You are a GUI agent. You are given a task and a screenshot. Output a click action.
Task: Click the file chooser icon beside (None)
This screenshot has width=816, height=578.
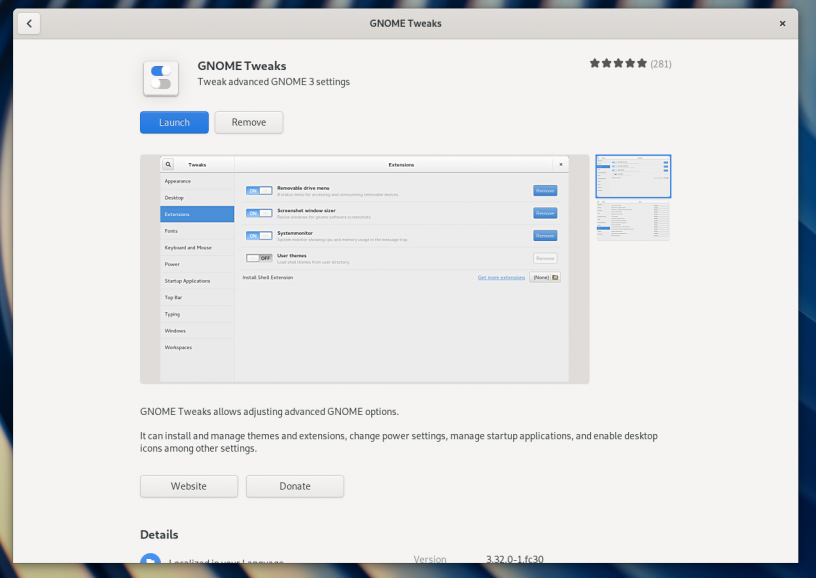tap(556, 277)
